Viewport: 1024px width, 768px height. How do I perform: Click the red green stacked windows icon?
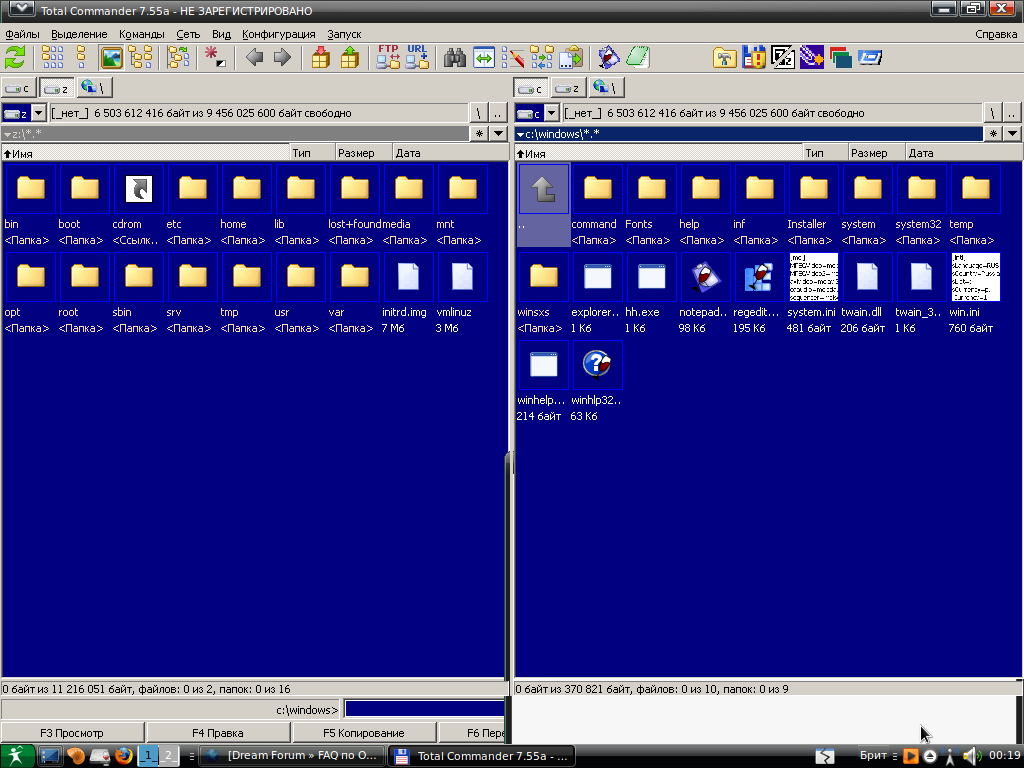tap(840, 57)
